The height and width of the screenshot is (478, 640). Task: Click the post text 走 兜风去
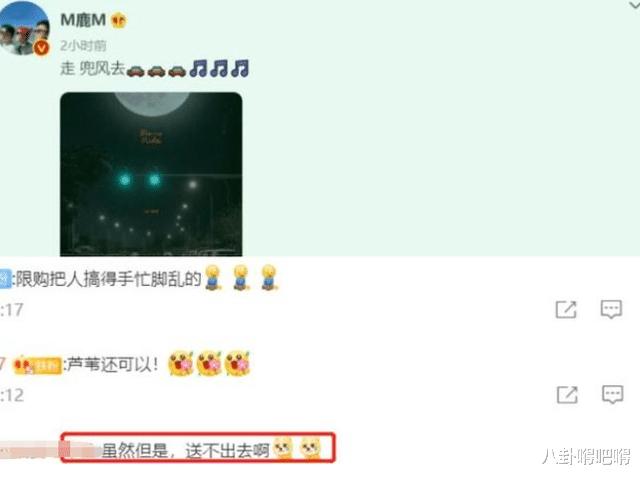click(x=92, y=69)
